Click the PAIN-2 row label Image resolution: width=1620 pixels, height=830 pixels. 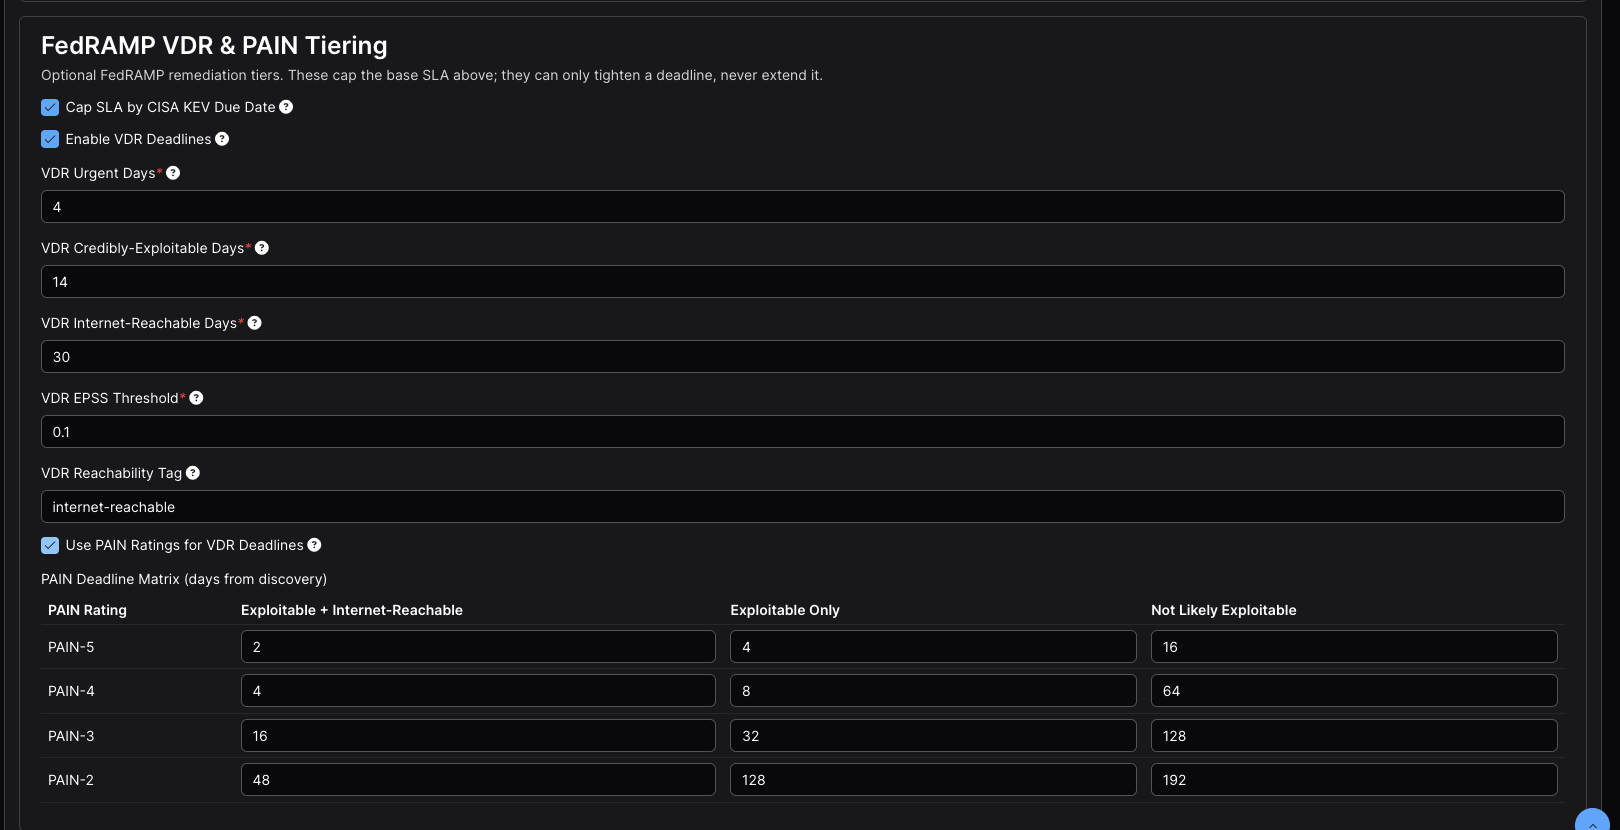71,780
